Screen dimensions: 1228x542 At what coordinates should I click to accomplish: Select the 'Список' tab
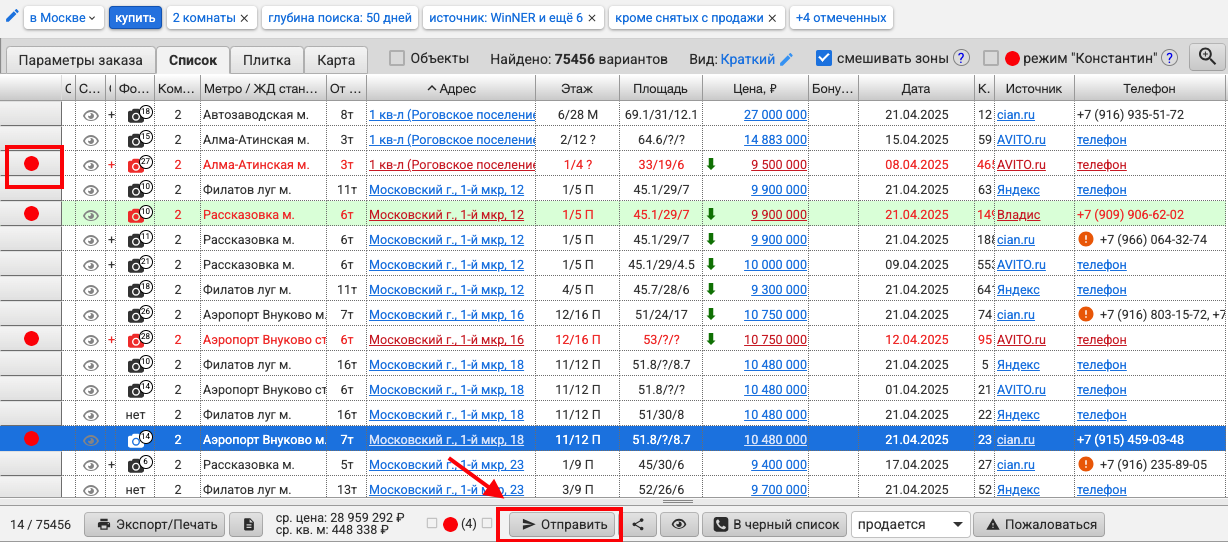[x=193, y=59]
